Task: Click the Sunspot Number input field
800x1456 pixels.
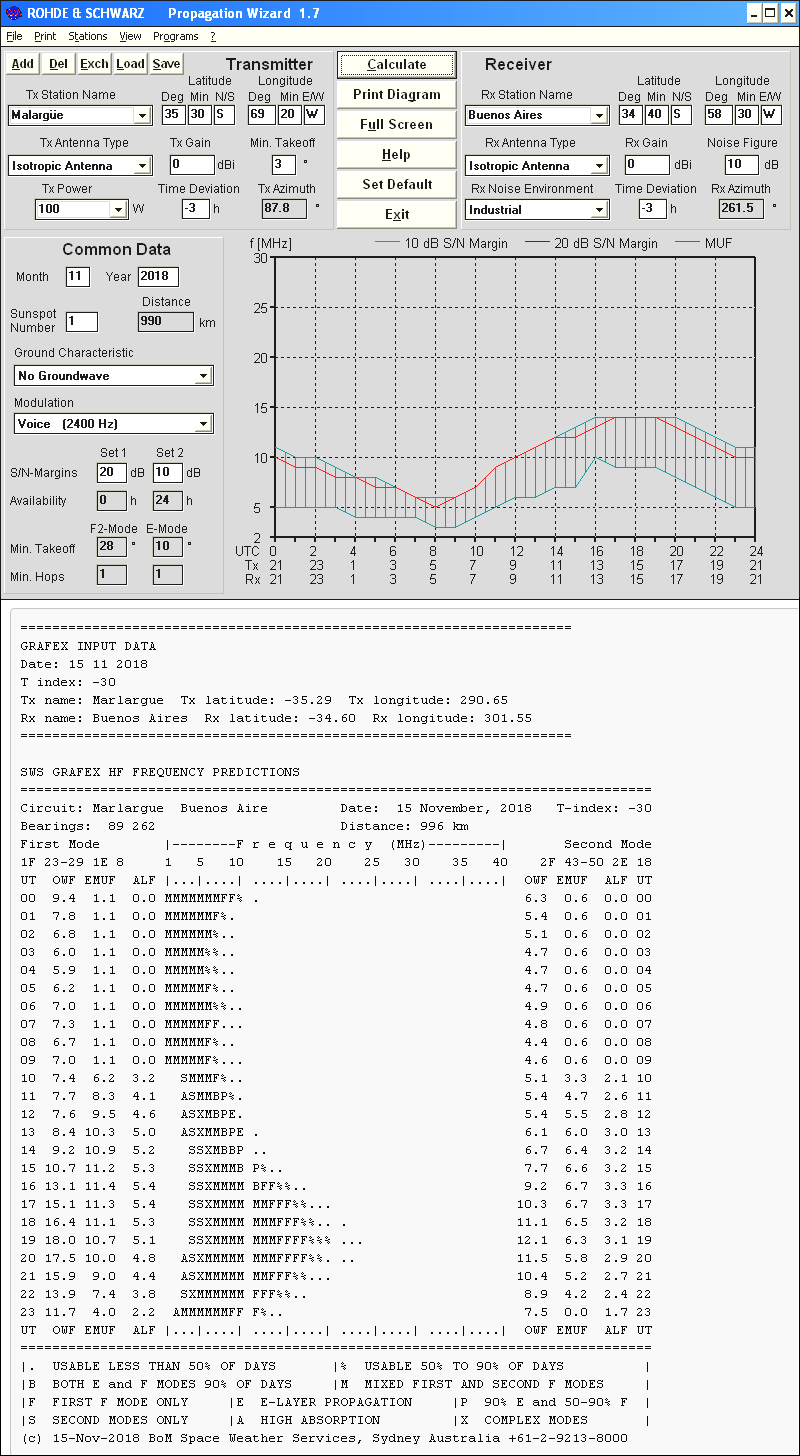Action: [x=82, y=322]
